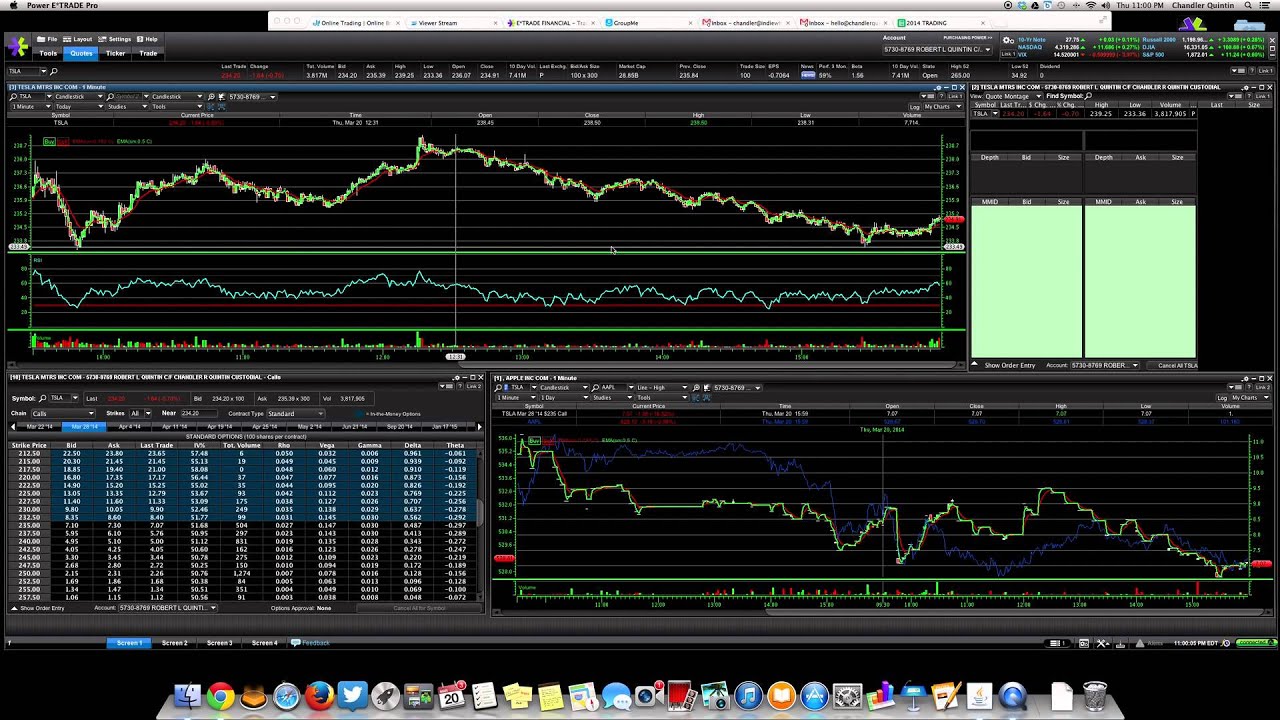Click symbol search icon in options chain window
The image size is (1280, 720).
tap(43, 398)
